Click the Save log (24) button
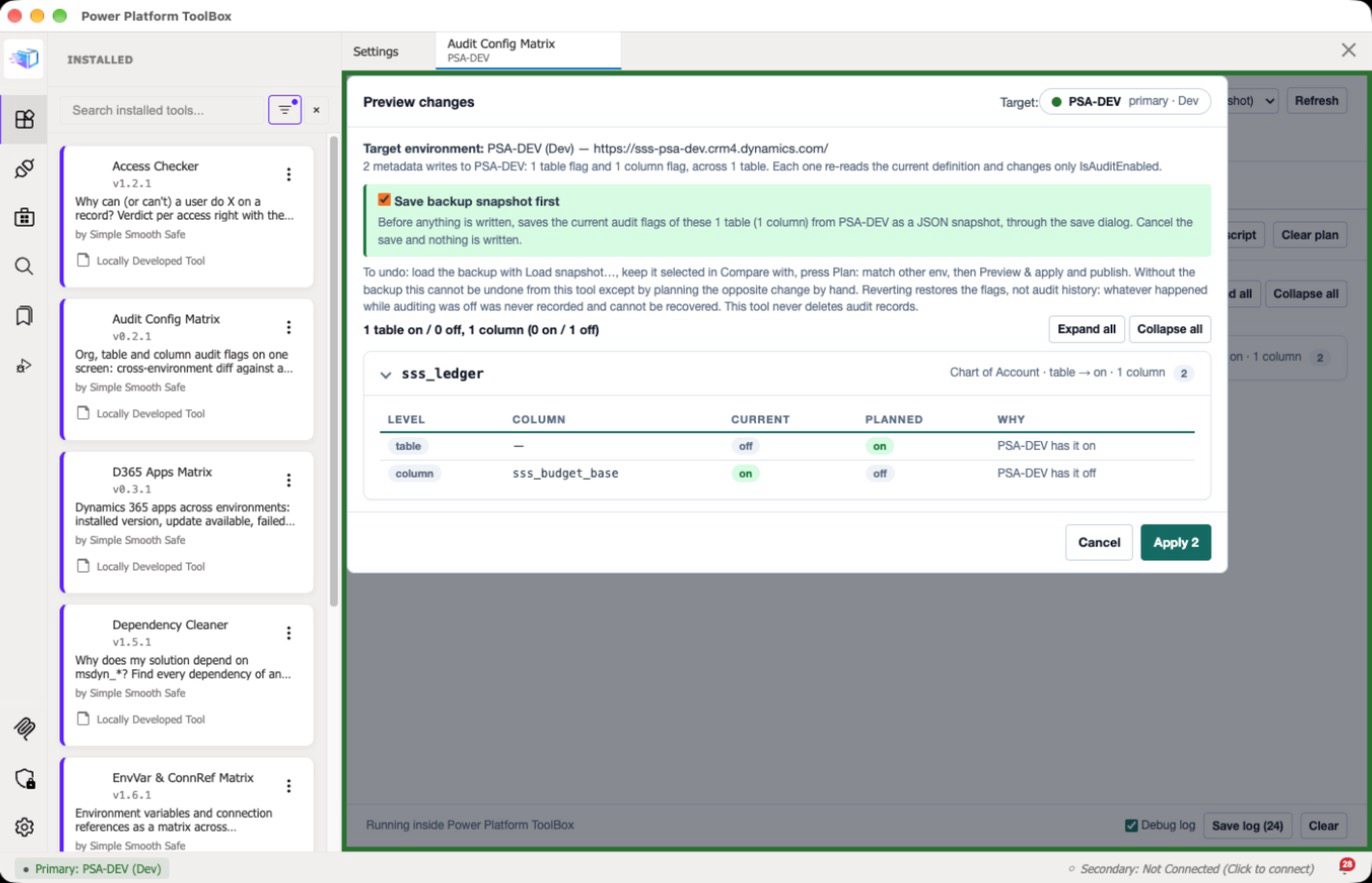Viewport: 1372px width, 883px height. pos(1247,826)
